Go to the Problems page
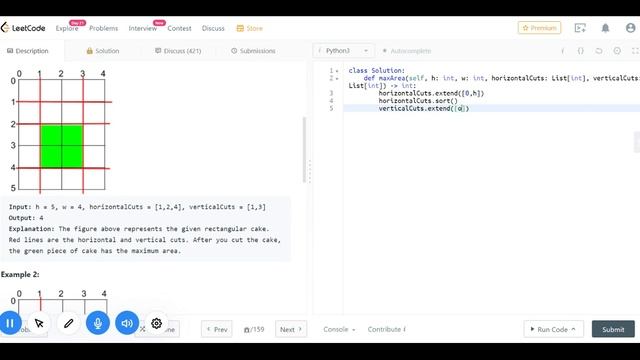This screenshot has height=360, width=640. (x=103, y=28)
